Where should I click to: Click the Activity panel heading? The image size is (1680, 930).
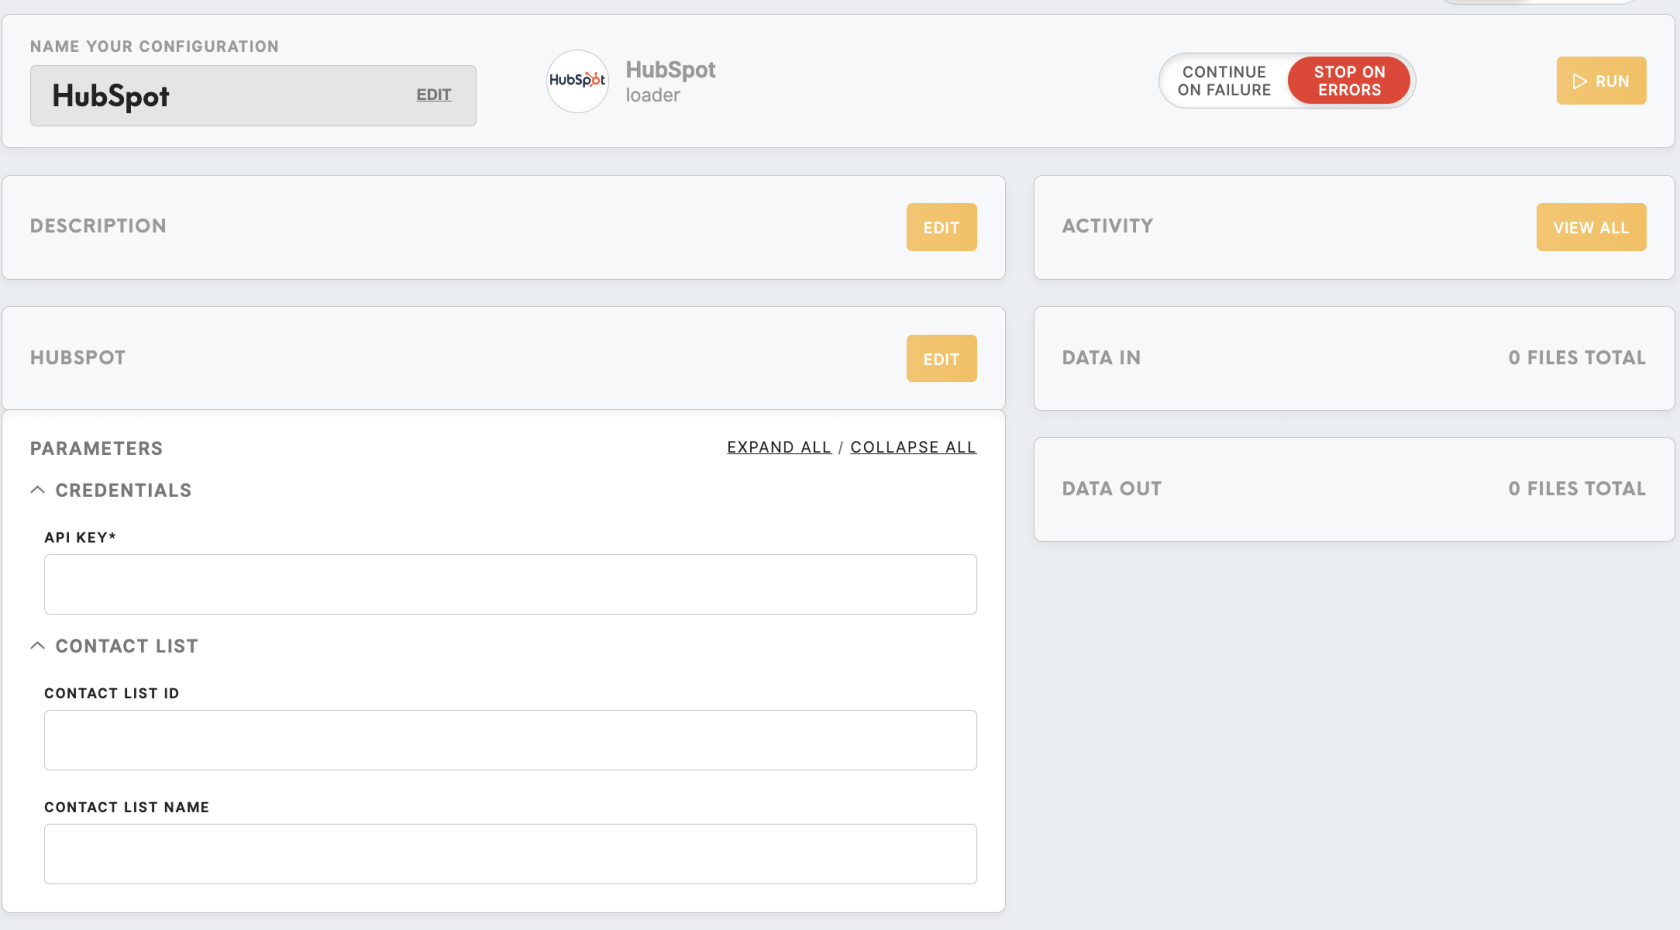pyautogui.click(x=1107, y=226)
